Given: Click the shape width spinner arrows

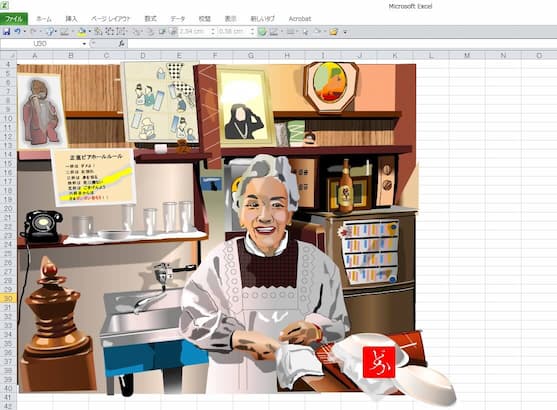Looking at the screenshot, I should tap(252, 32).
